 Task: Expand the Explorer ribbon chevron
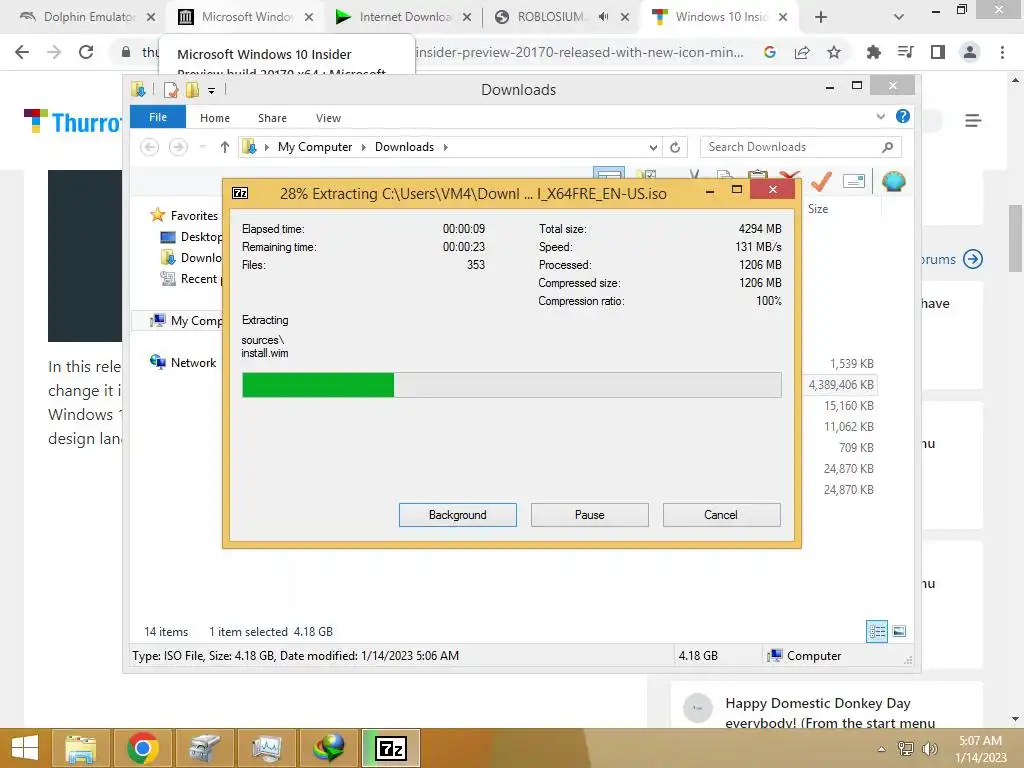(x=880, y=116)
